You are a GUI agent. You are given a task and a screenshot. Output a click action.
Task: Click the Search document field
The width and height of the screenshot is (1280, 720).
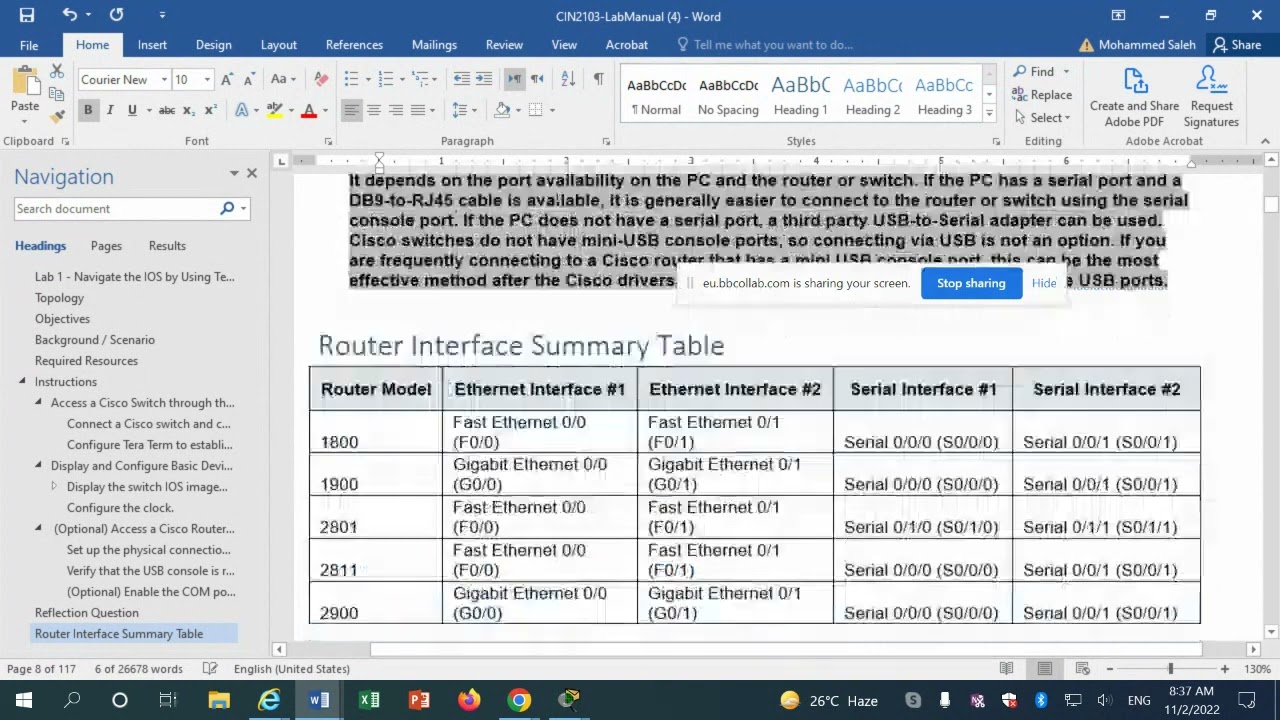(117, 208)
